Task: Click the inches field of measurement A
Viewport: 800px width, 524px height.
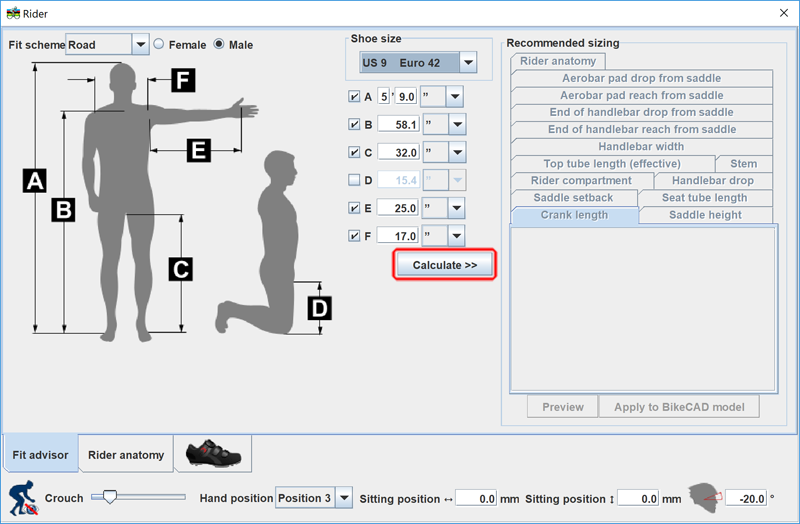Action: (x=406, y=96)
